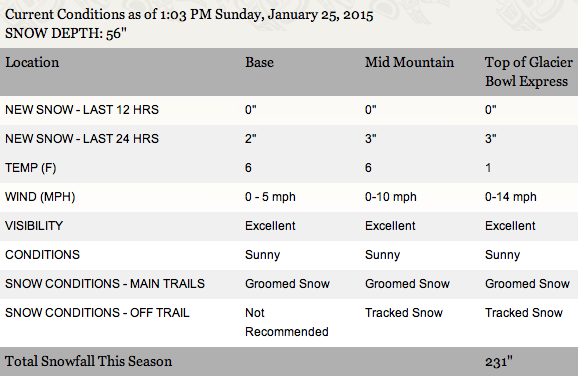Click the TEMP (F) row label

tap(31, 168)
